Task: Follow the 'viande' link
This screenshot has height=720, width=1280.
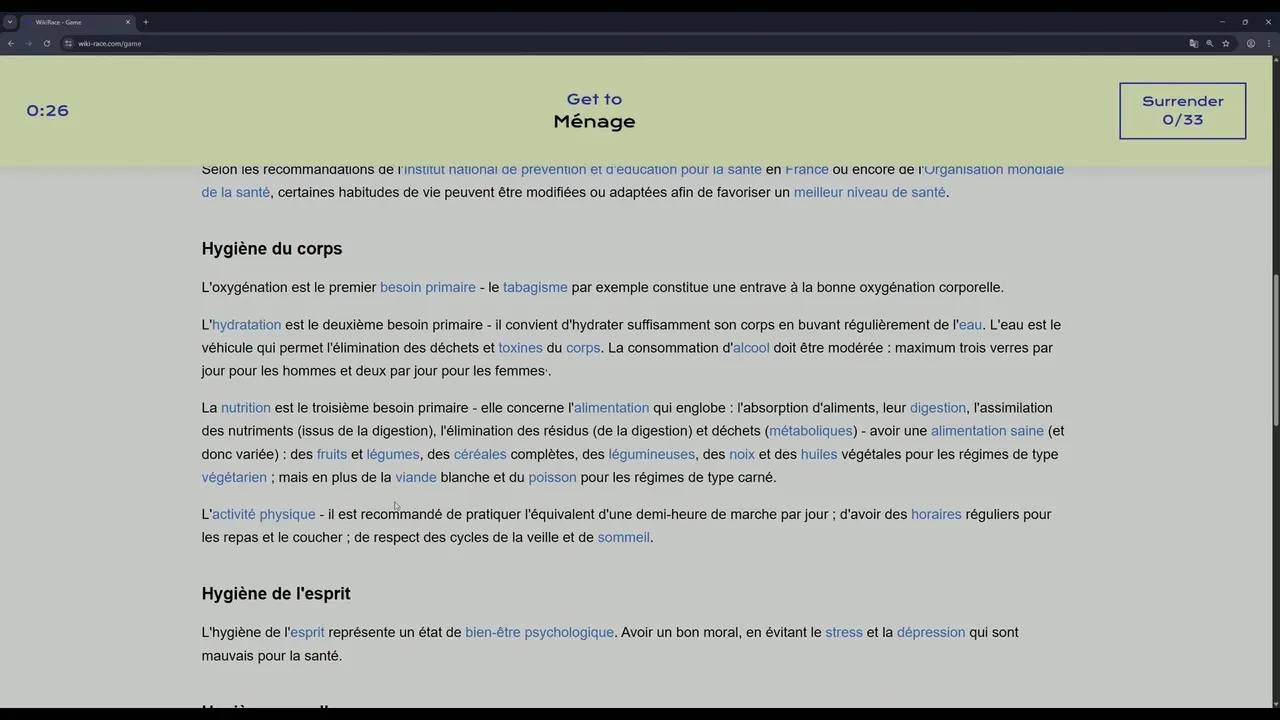Action: pos(416,477)
